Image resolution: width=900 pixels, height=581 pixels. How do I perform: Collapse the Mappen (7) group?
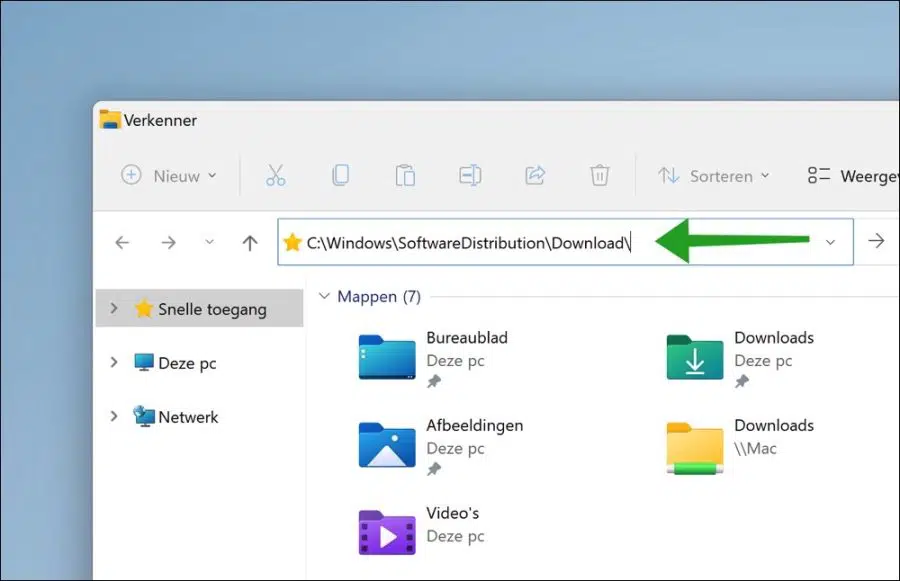(x=324, y=296)
